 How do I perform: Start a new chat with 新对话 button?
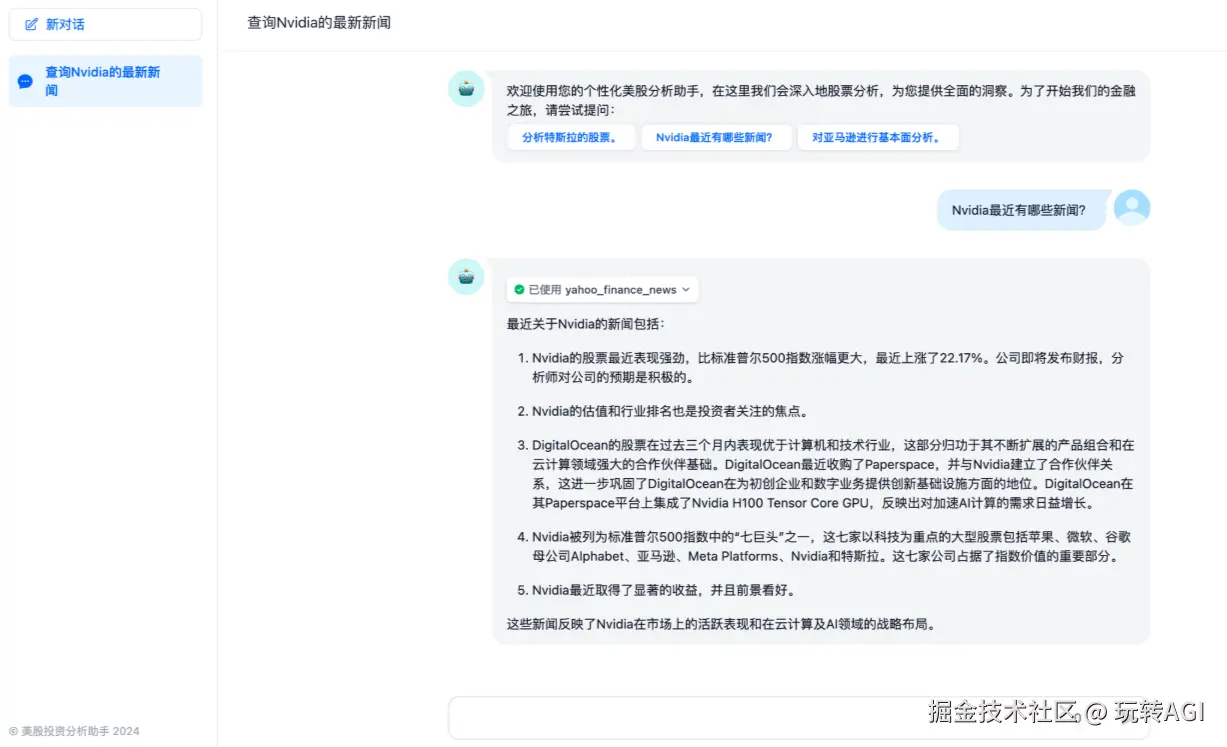105,24
